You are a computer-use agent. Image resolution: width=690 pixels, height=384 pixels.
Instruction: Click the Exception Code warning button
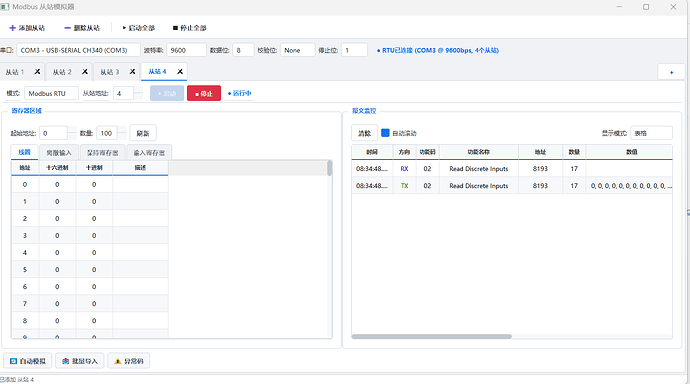click(128, 361)
